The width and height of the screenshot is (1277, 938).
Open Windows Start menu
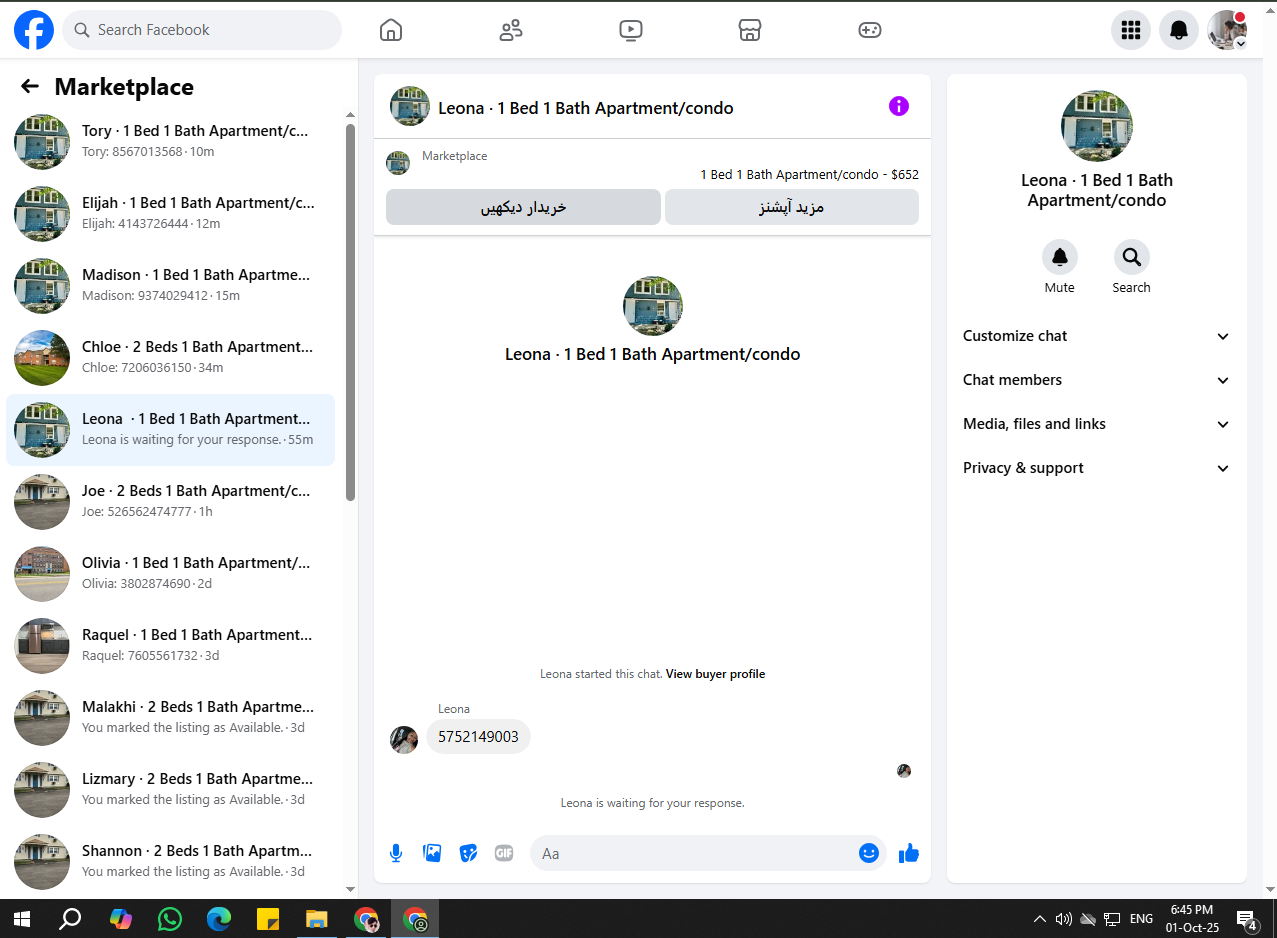(21, 919)
